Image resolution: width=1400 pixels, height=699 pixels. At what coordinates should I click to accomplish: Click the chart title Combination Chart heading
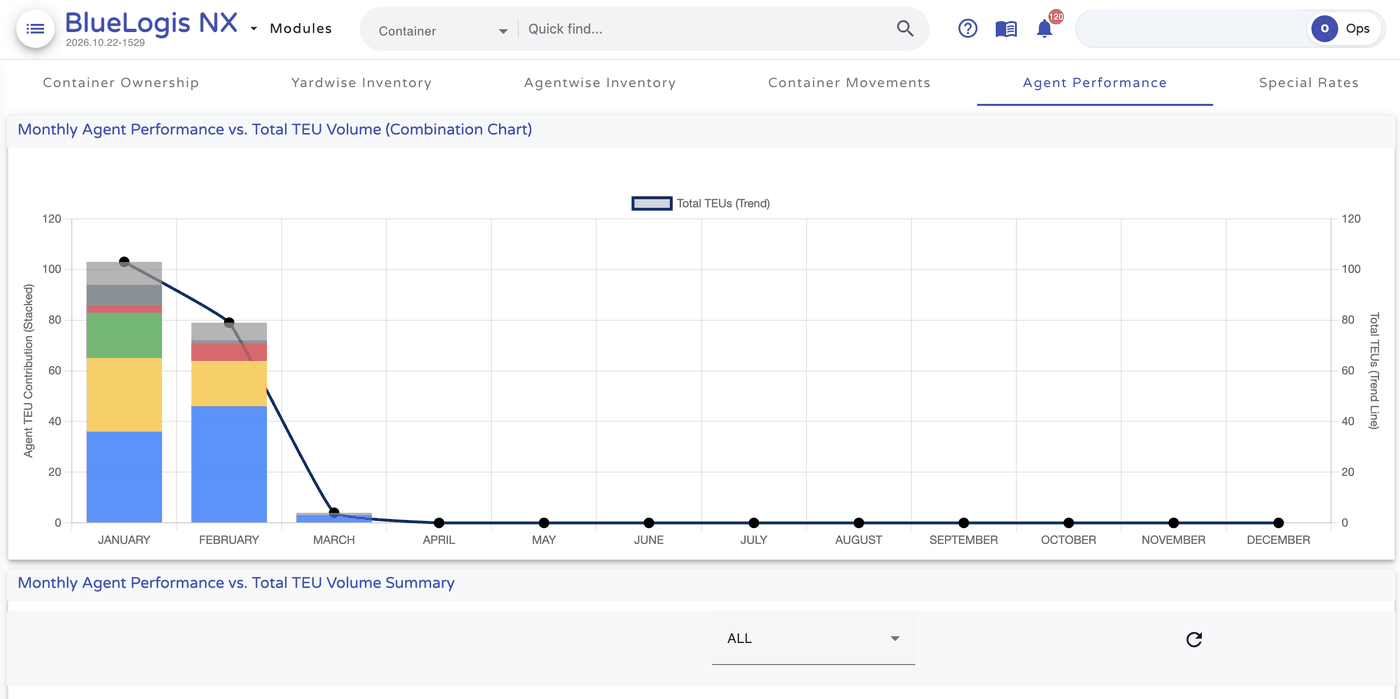(275, 129)
